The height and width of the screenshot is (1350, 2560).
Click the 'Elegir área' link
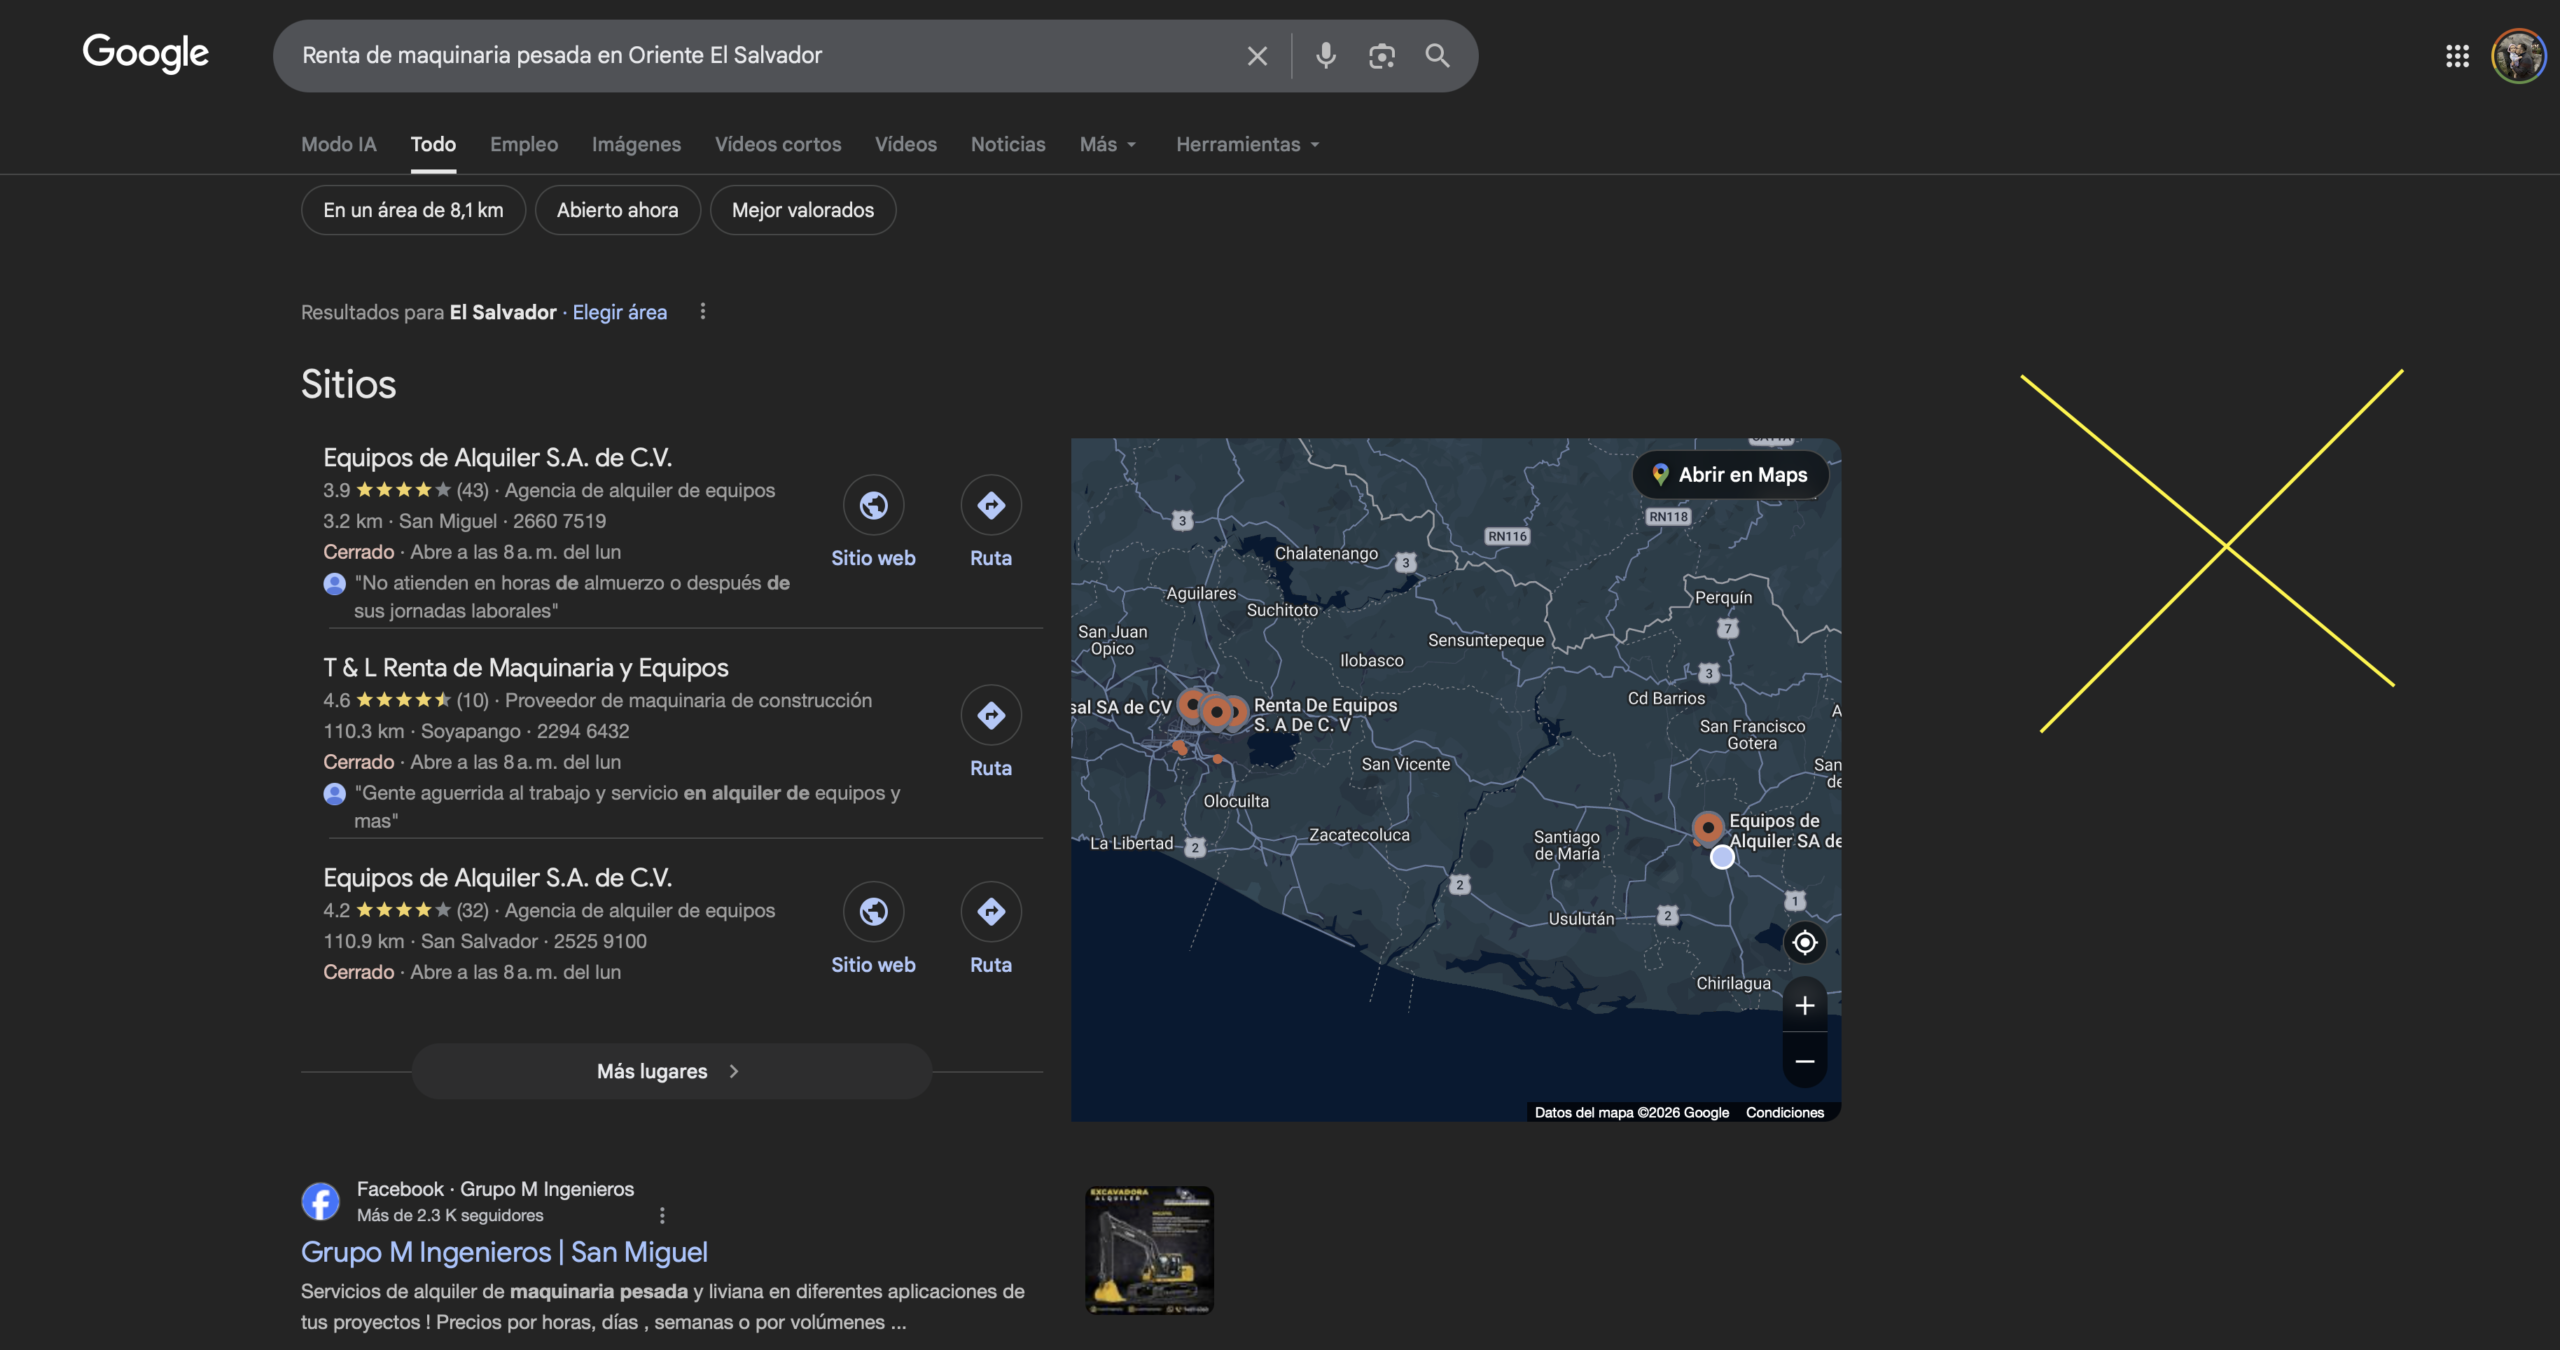tap(620, 312)
